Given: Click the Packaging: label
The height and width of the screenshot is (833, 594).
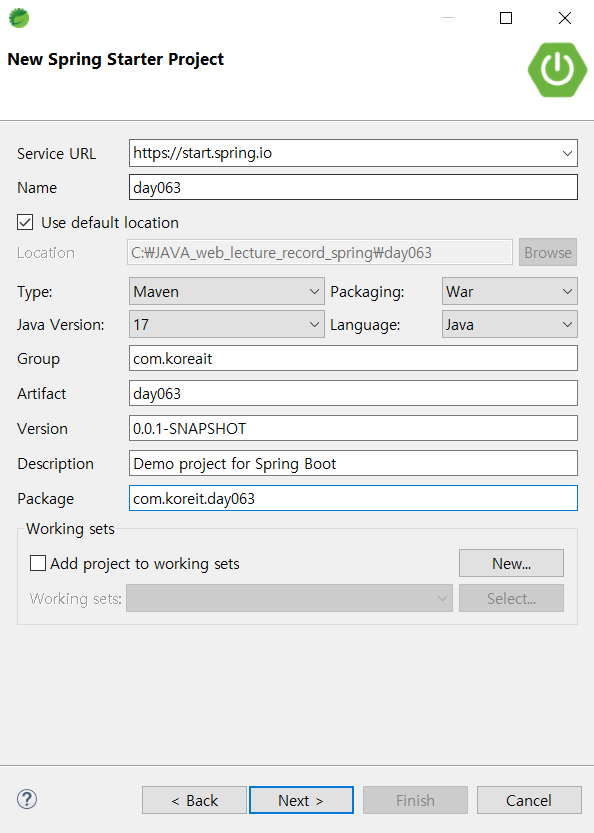Looking at the screenshot, I should coord(367,292).
